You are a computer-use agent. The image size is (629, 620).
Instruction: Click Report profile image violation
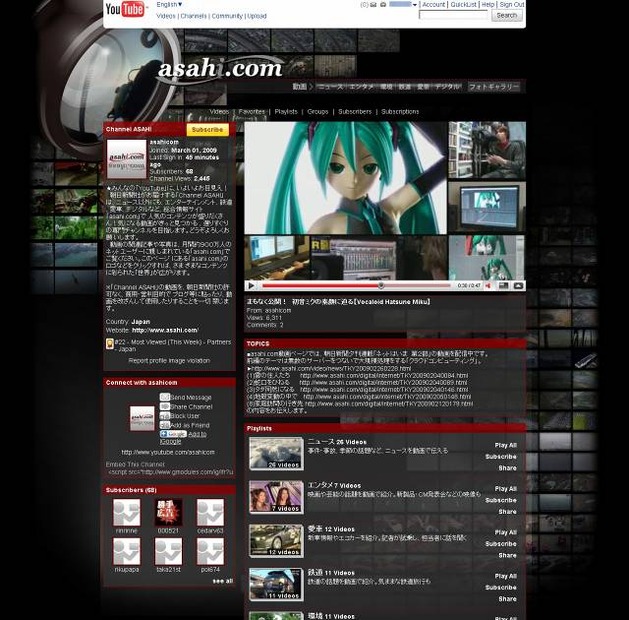coord(169,361)
